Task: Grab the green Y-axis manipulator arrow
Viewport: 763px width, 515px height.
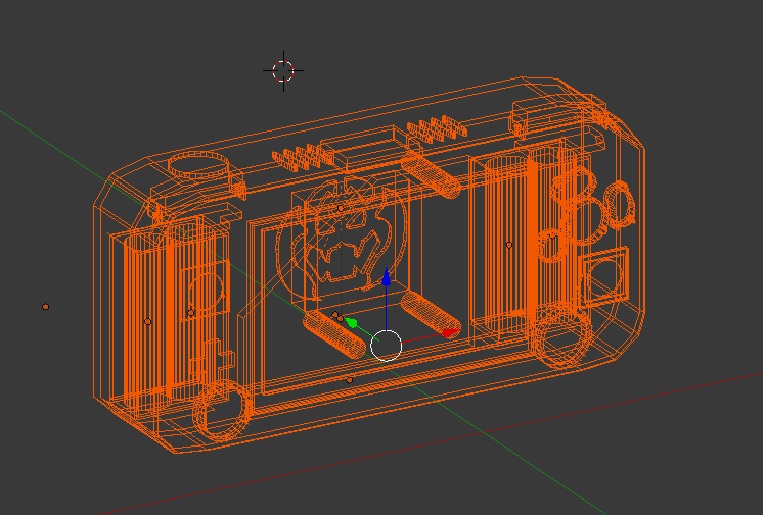Action: point(352,323)
